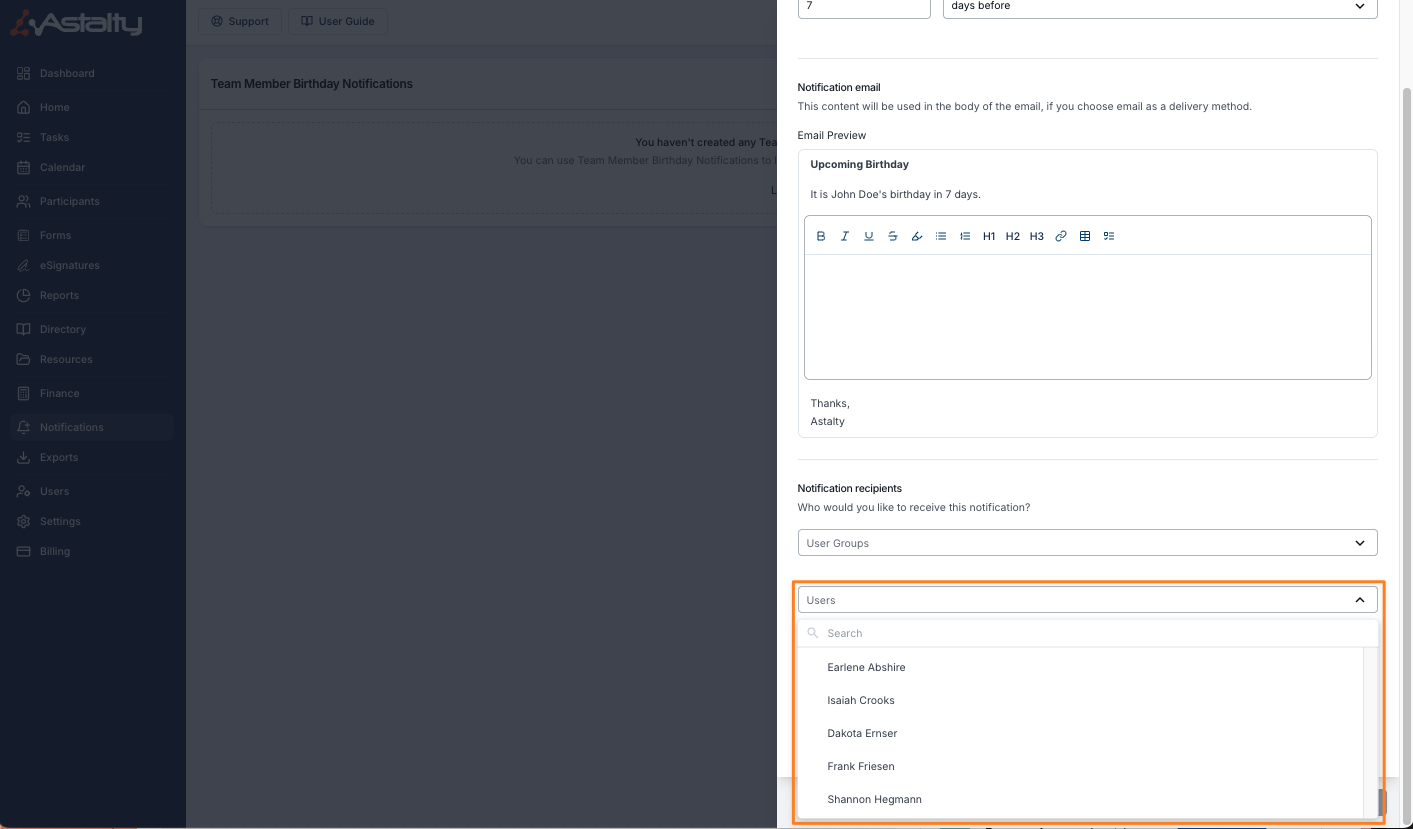Viewport: 1413px width, 829px height.
Task: Click into the email body text area
Action: coord(1087,316)
